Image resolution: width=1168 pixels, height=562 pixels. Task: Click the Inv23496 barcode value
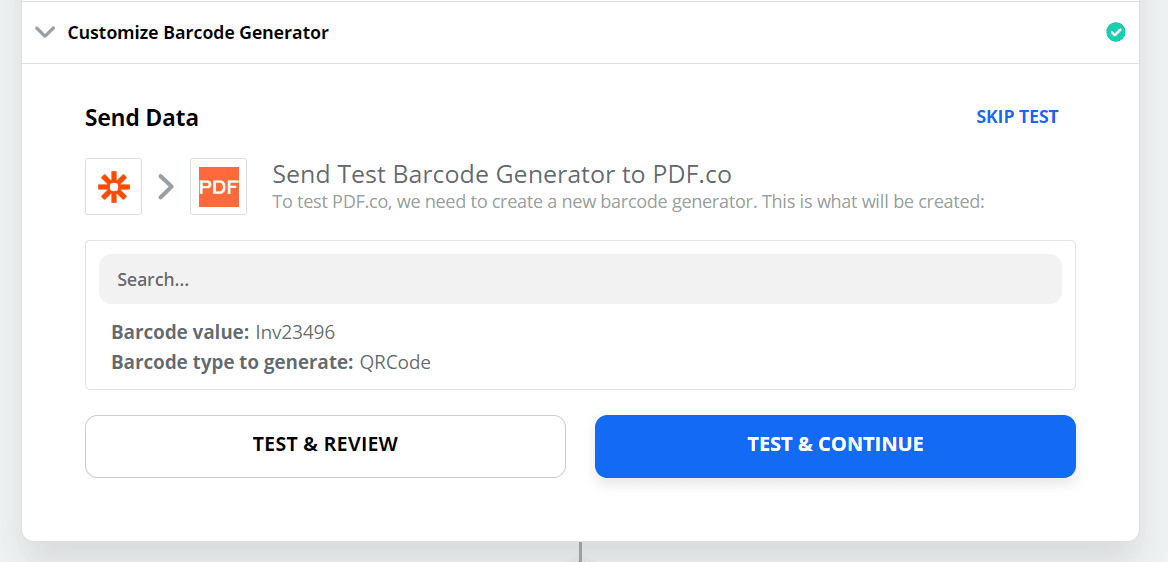[295, 332]
